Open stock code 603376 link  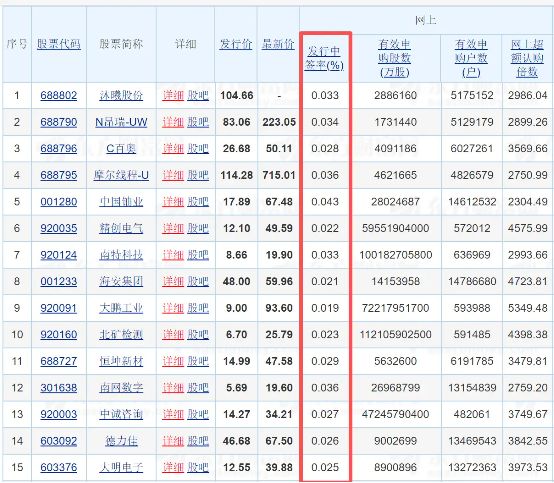59,467
